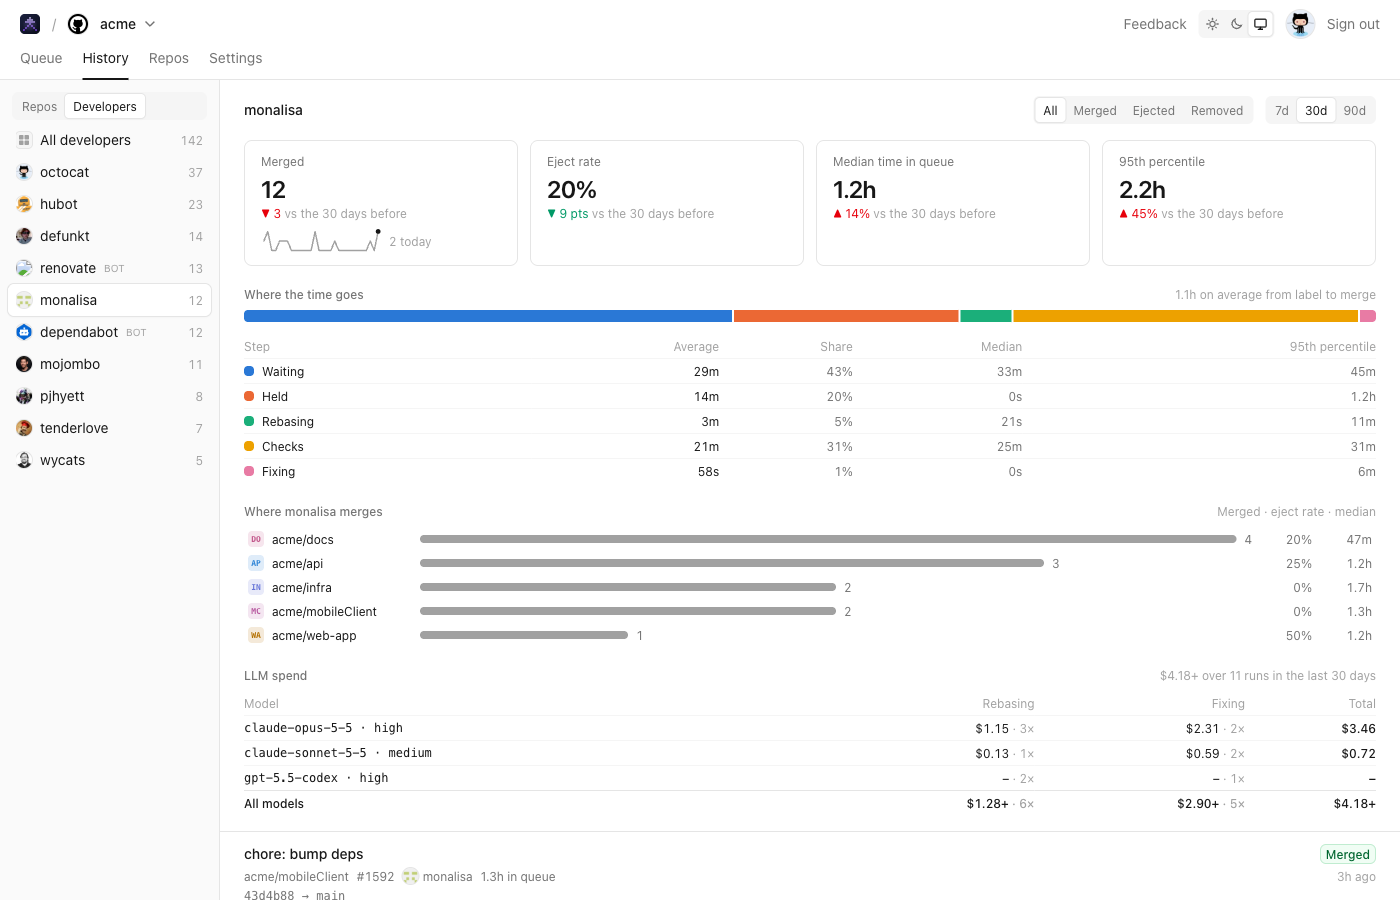The image size is (1400, 900).
Task: Click the All developers grid icon
Action: (24, 140)
